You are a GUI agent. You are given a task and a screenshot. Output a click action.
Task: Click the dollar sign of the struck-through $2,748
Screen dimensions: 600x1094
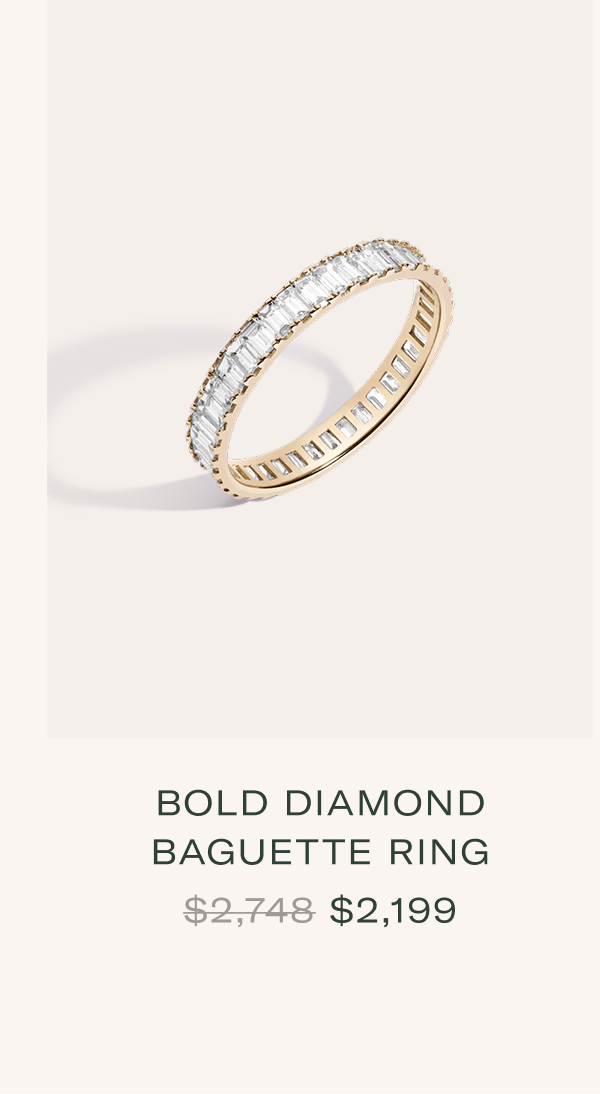pos(195,911)
